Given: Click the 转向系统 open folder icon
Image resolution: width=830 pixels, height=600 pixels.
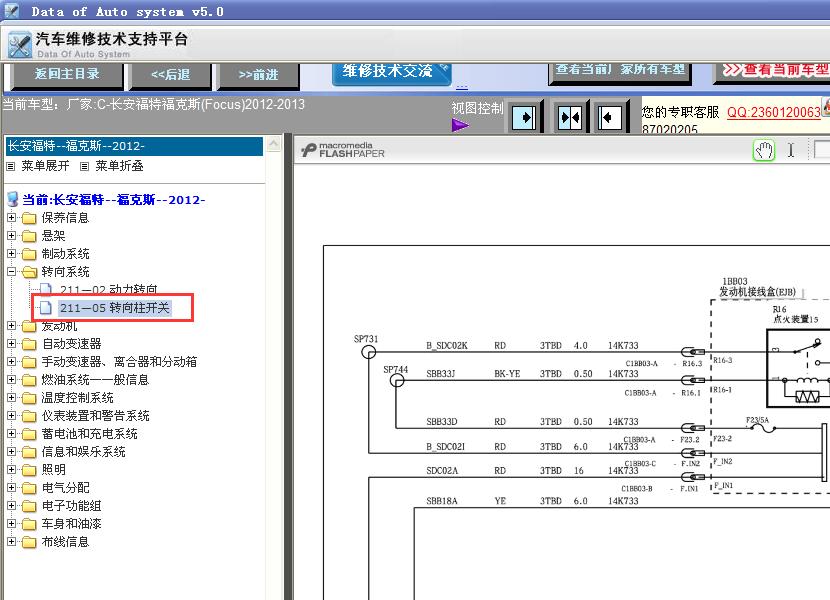Looking at the screenshot, I should click(x=29, y=272).
